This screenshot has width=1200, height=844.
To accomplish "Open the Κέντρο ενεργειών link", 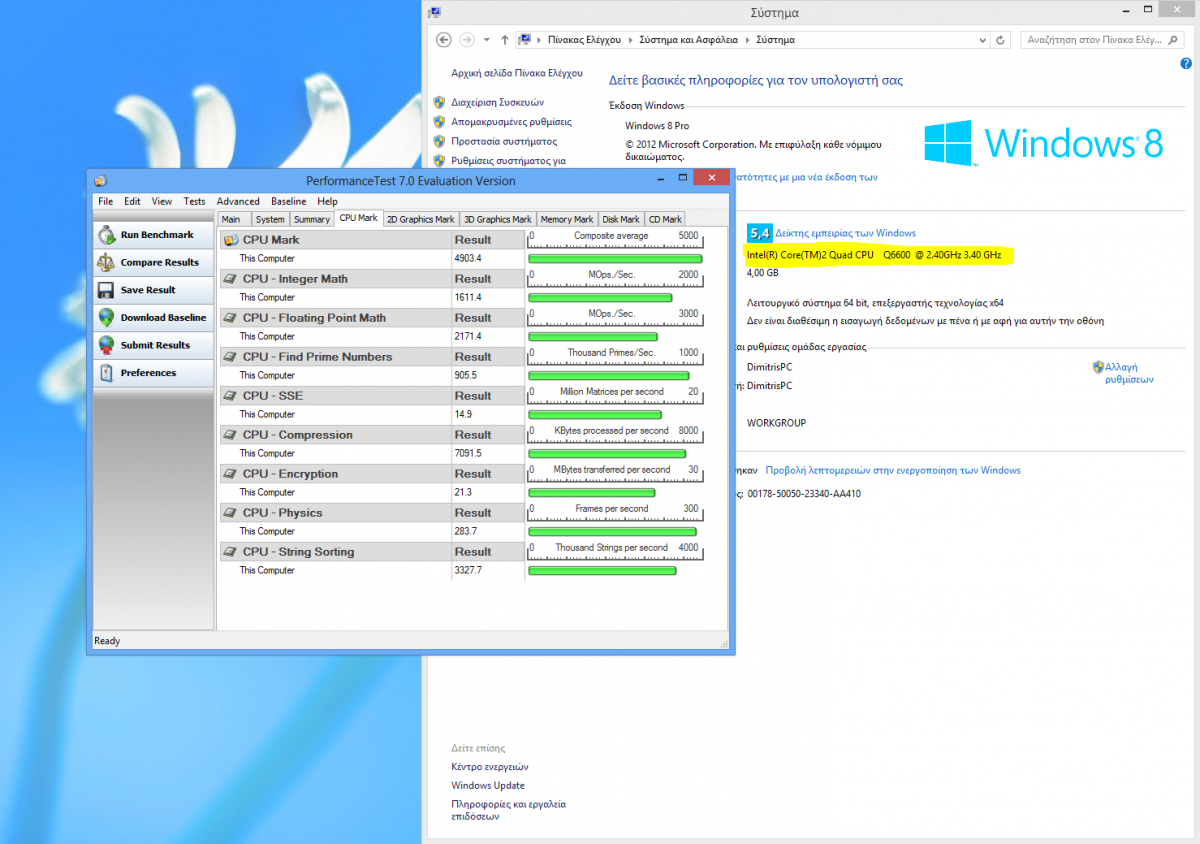I will click(x=490, y=766).
